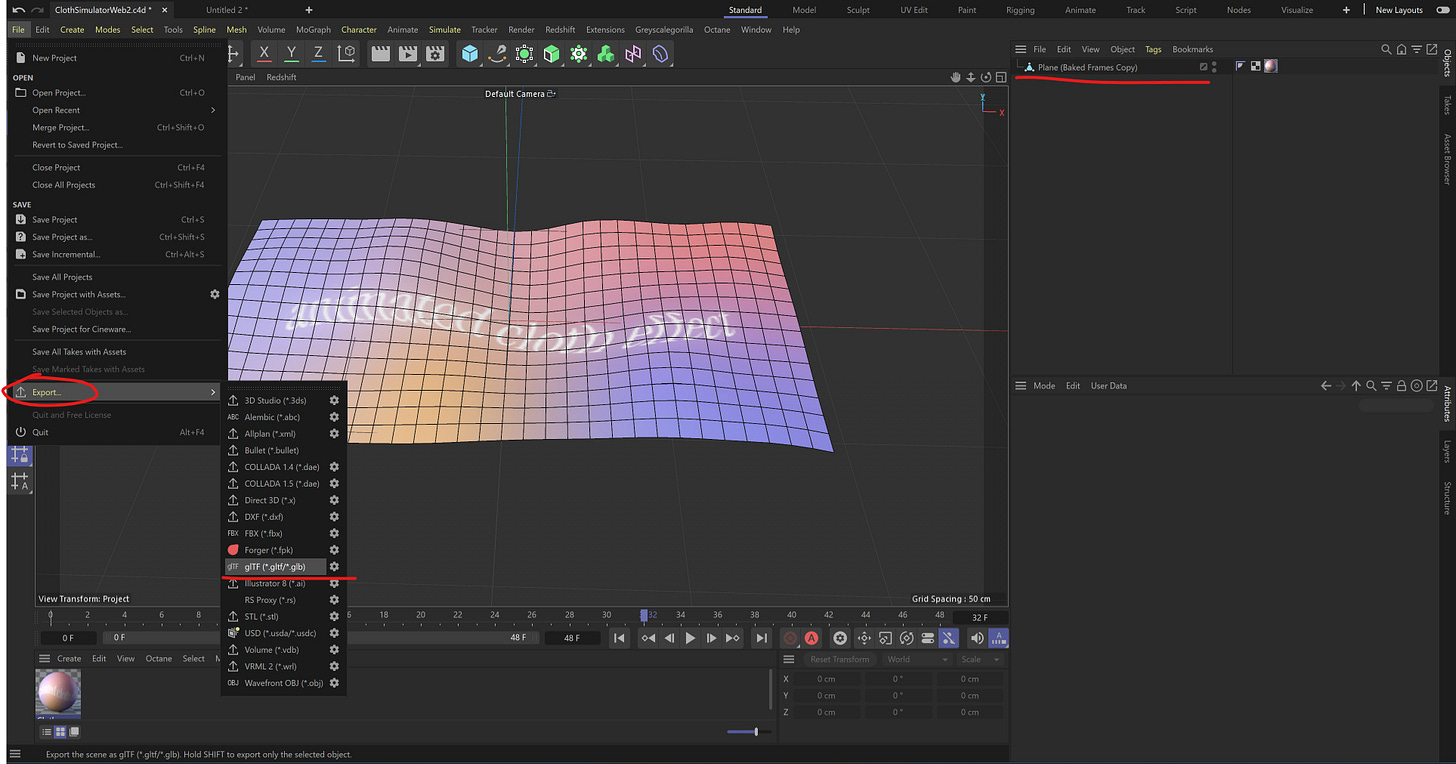The height and width of the screenshot is (764, 1456).
Task: Click the Cube primitive icon in toolbar
Action: pyautogui.click(x=469, y=54)
